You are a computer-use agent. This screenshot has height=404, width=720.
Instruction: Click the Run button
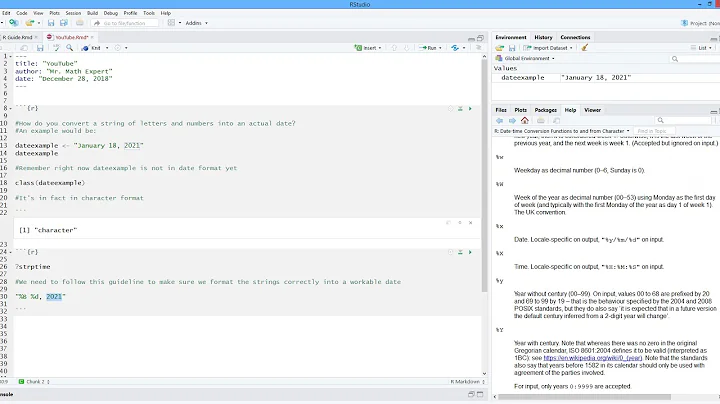(x=428, y=48)
